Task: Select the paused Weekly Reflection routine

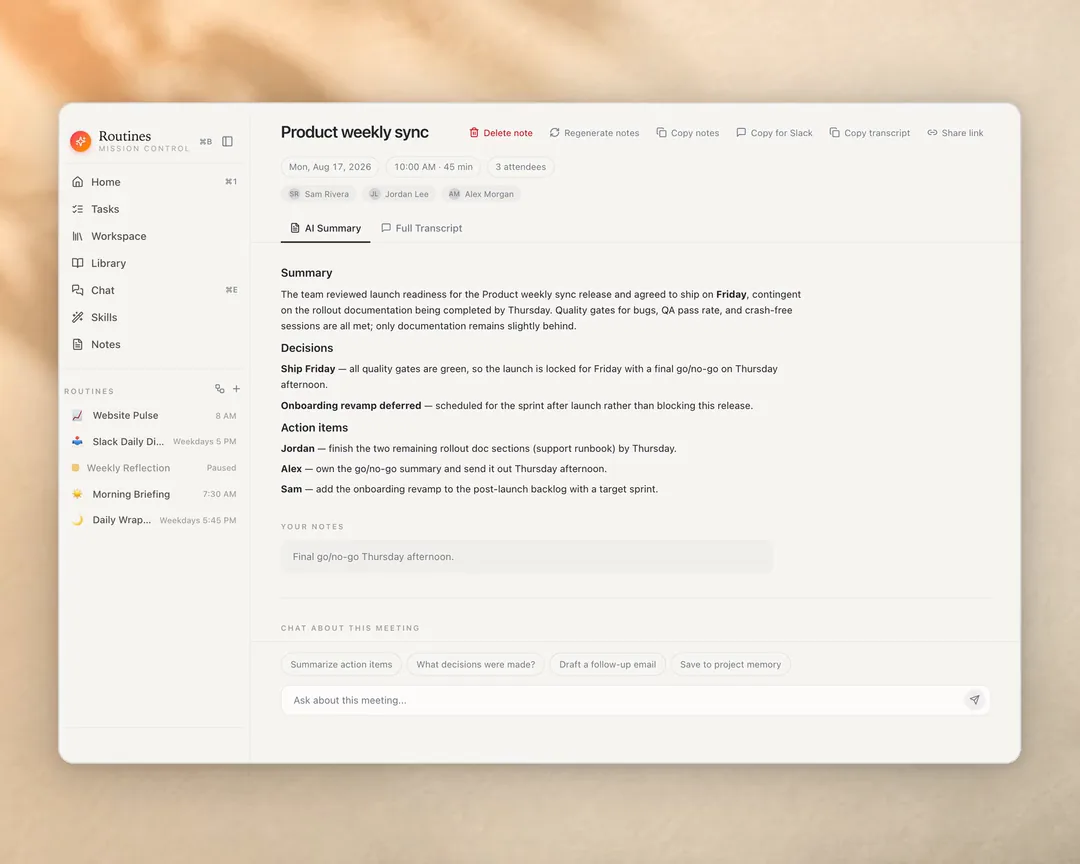Action: pos(154,468)
